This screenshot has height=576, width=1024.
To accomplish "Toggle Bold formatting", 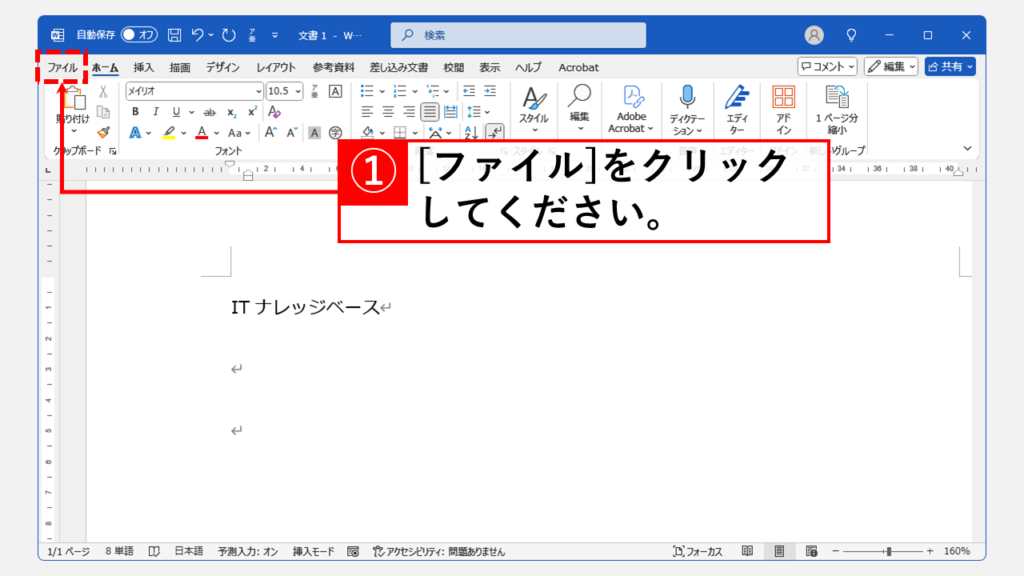I will (135, 112).
